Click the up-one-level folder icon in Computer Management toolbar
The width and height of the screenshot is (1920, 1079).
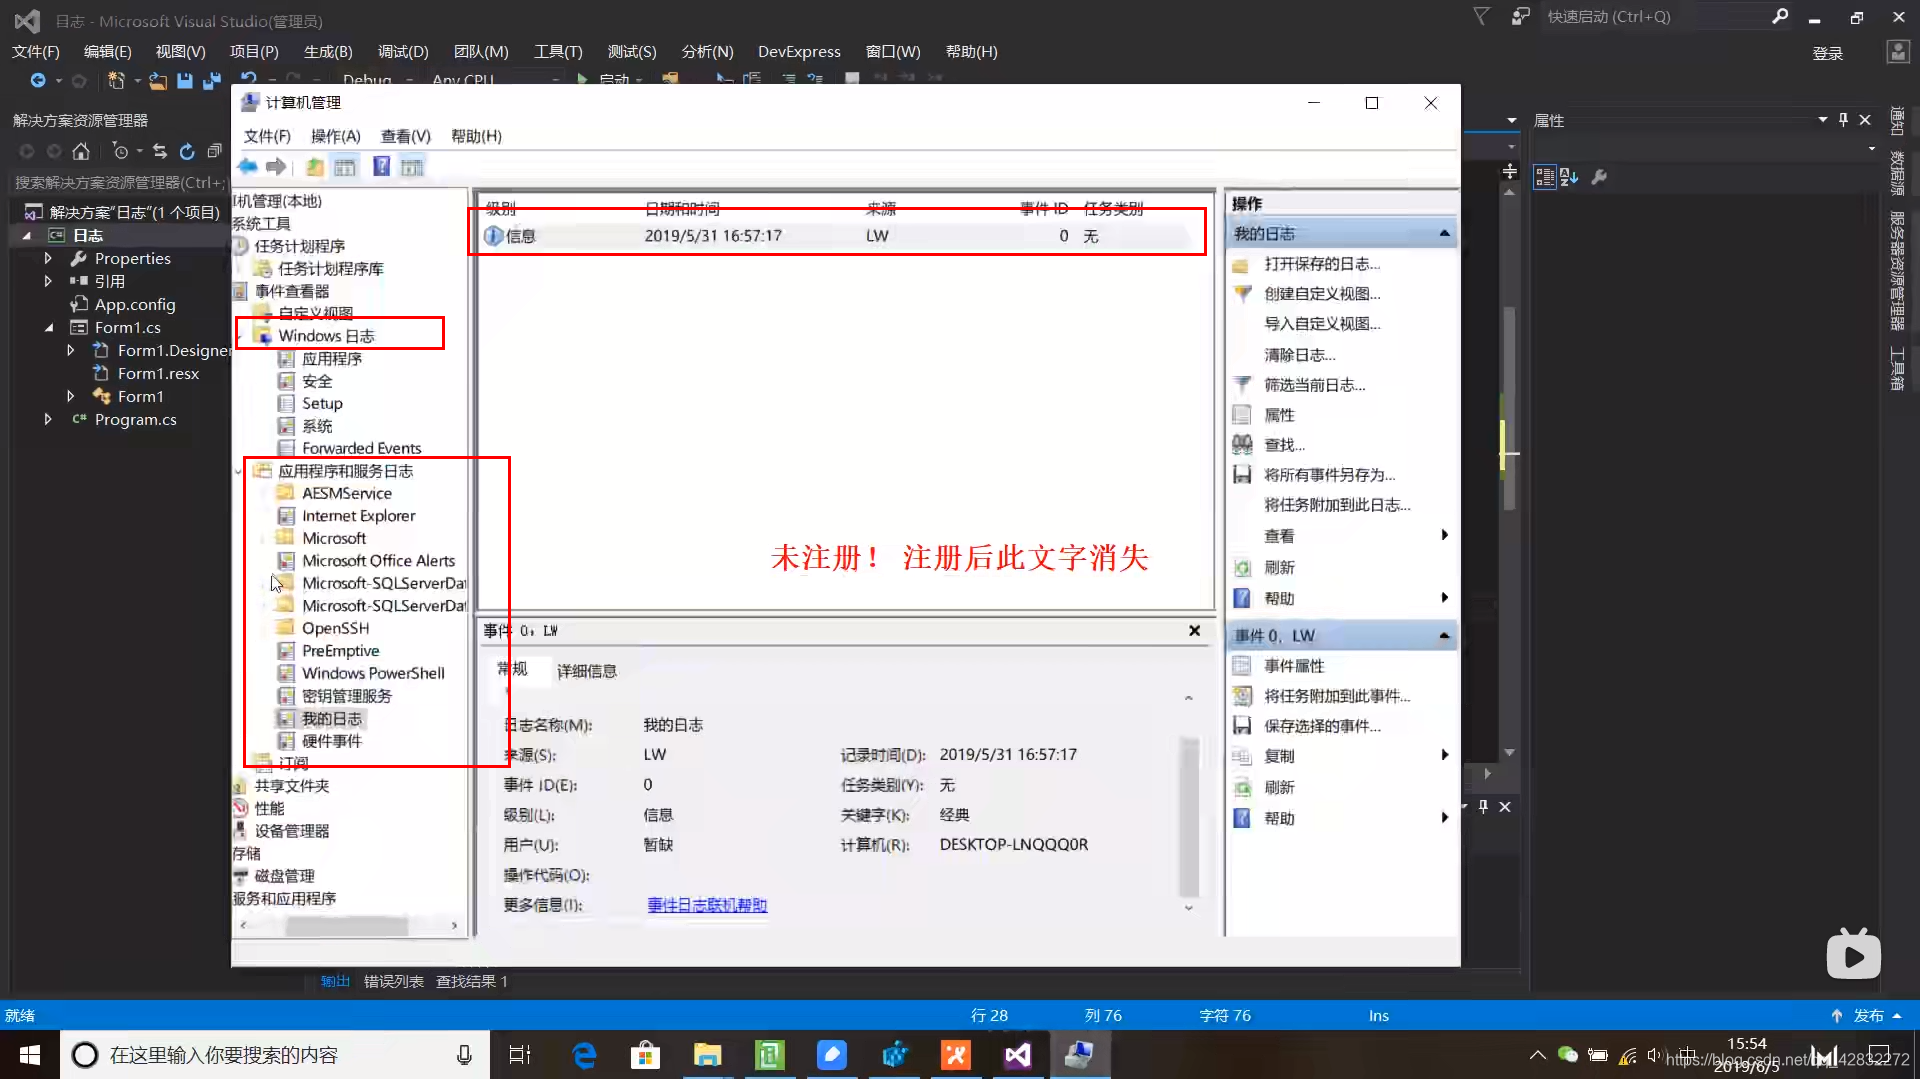click(315, 167)
